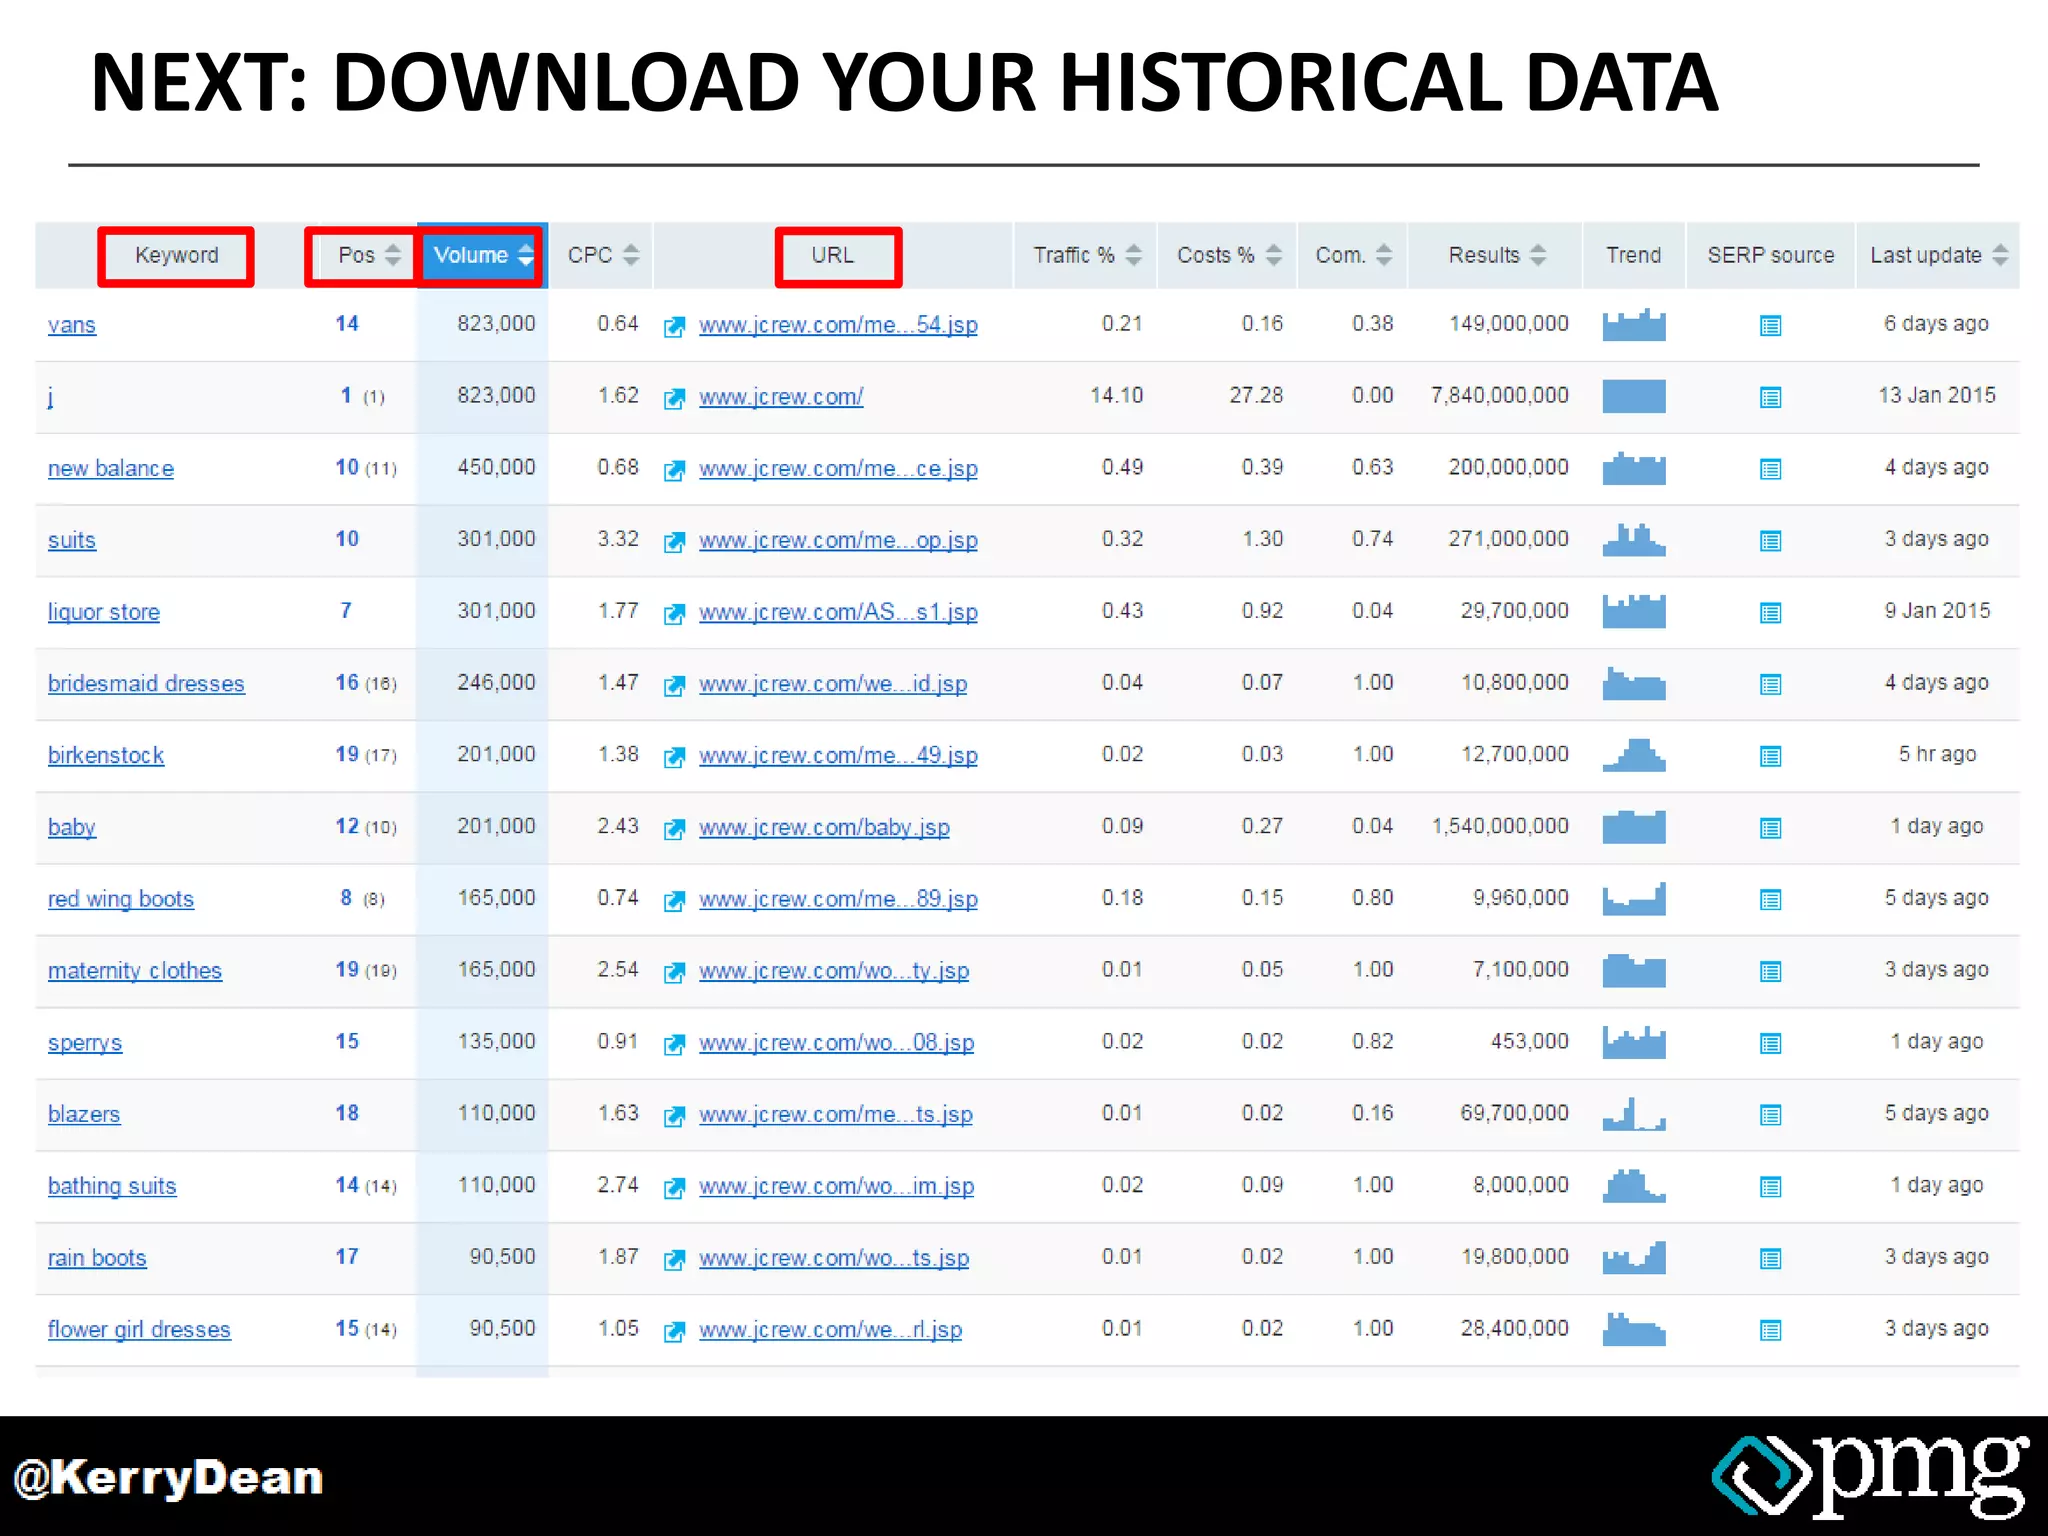Sort table by Volume column

(526, 255)
